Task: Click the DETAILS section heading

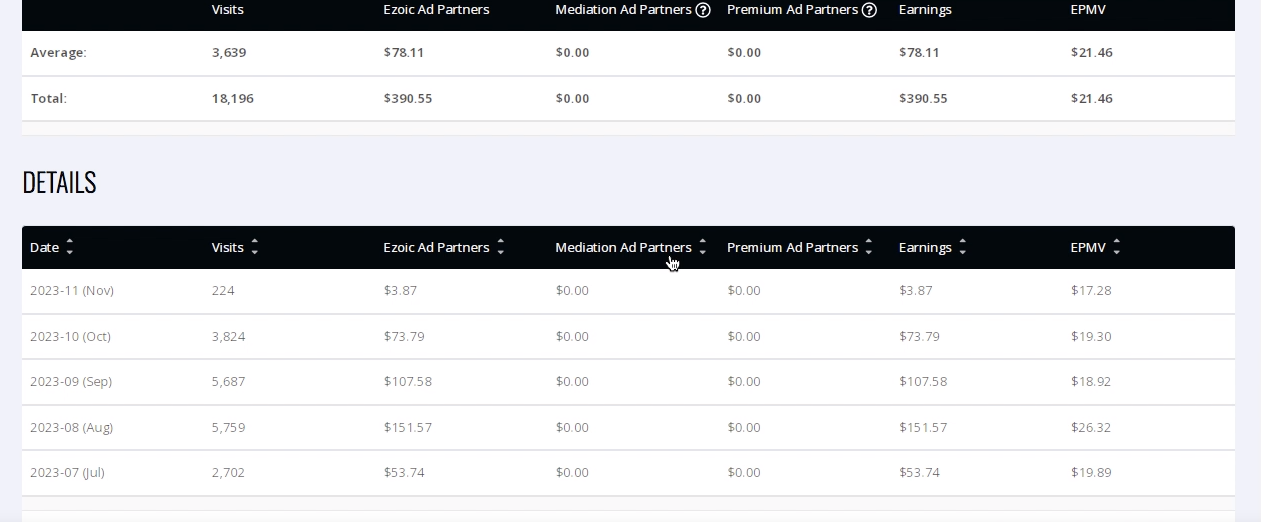Action: tap(59, 182)
